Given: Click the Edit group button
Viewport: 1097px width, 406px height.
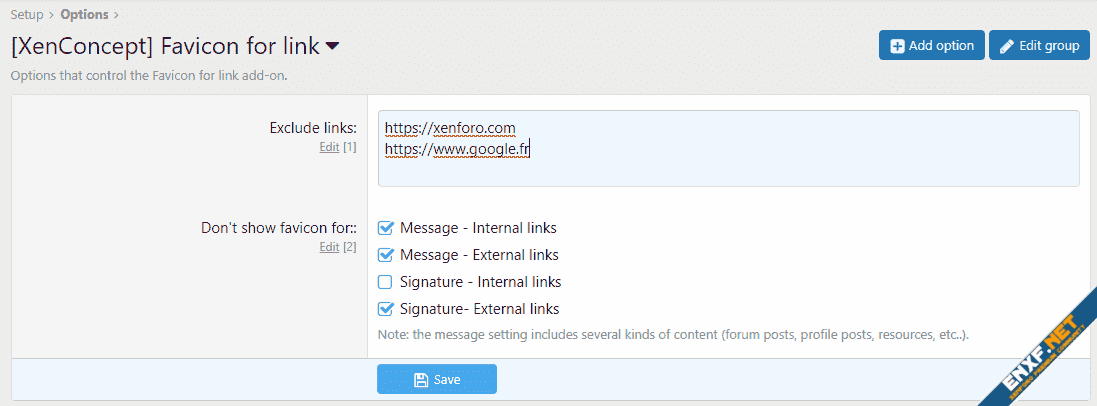Looking at the screenshot, I should pos(1039,46).
